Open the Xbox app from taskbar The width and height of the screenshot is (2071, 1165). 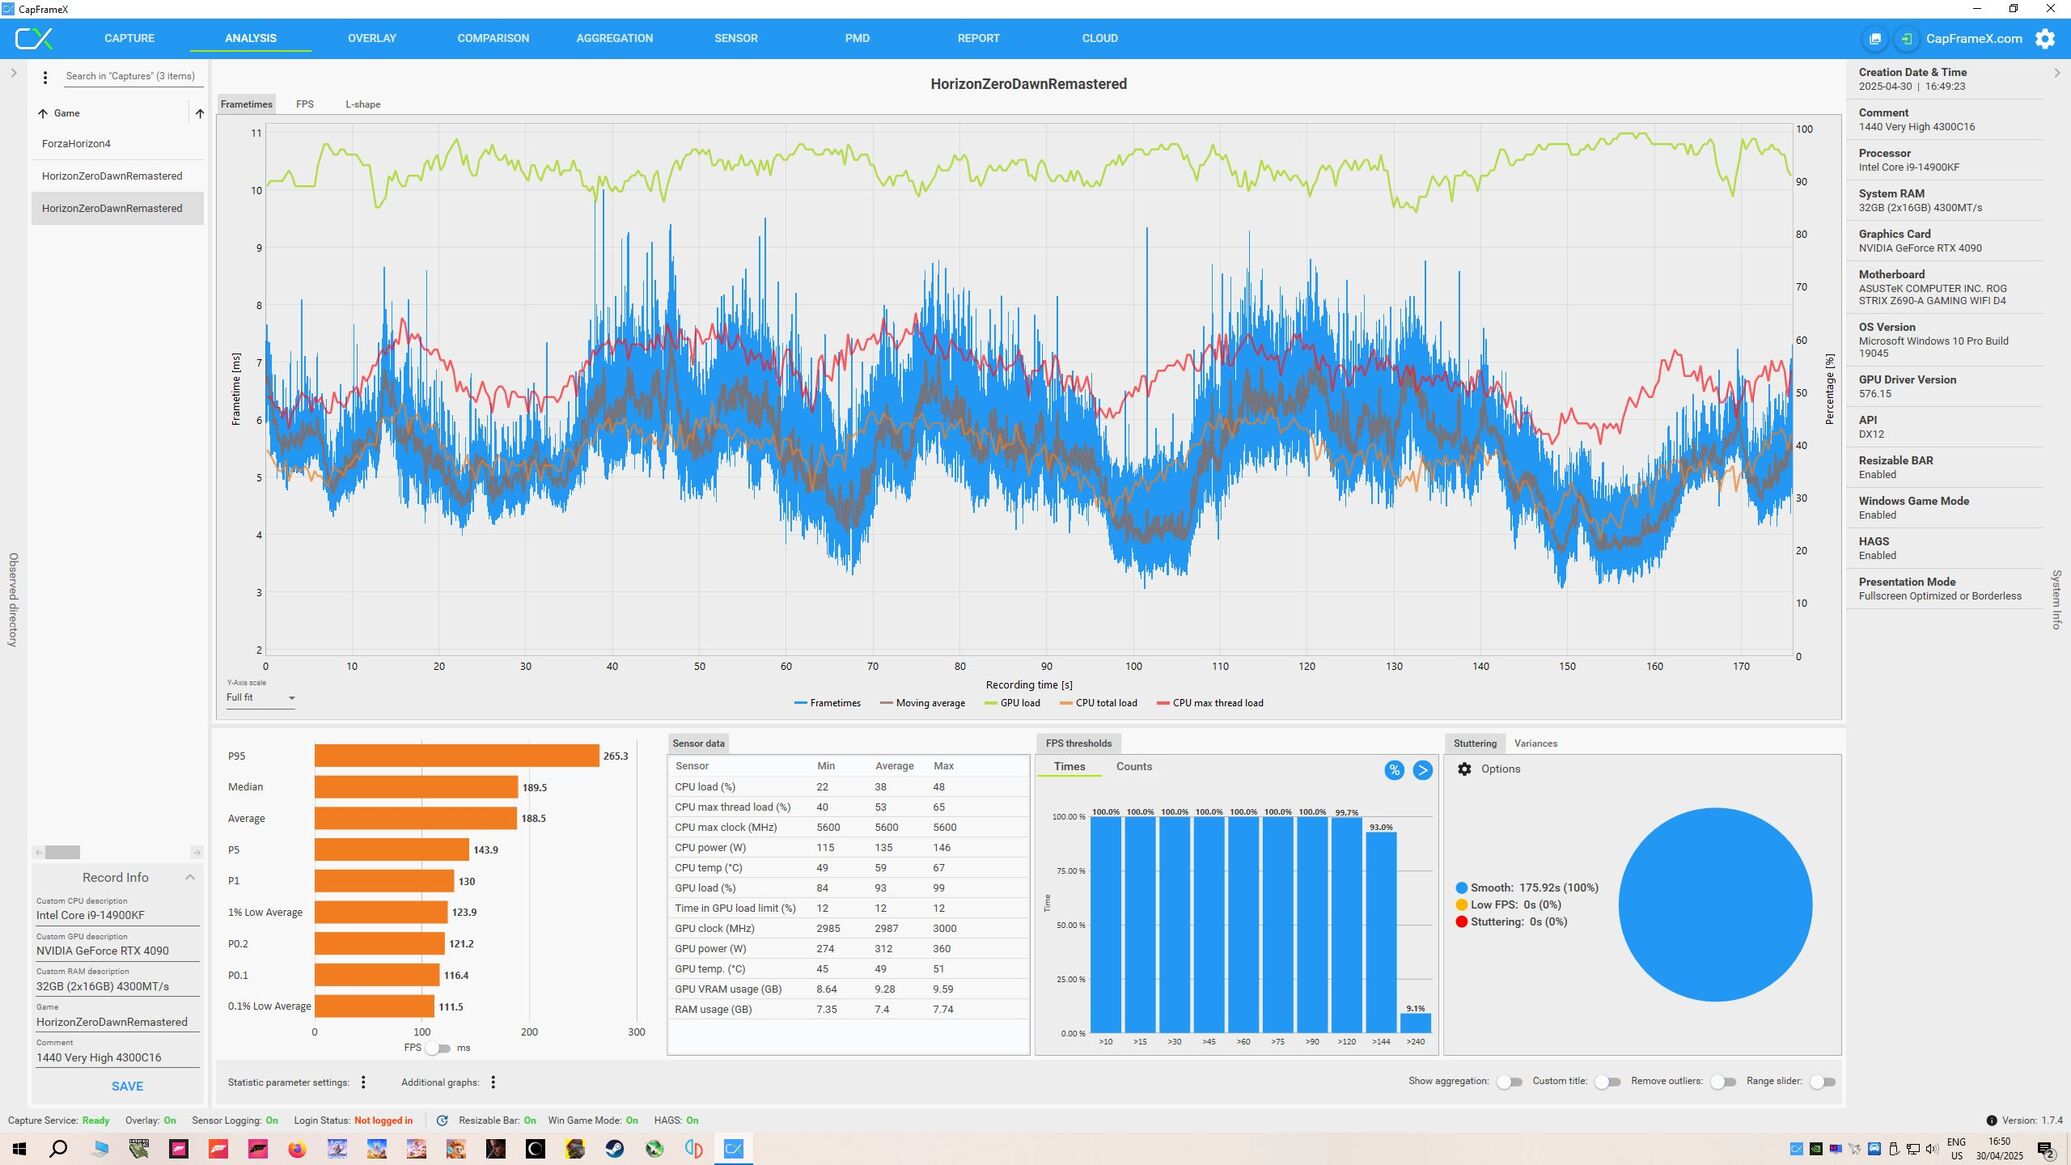[654, 1149]
